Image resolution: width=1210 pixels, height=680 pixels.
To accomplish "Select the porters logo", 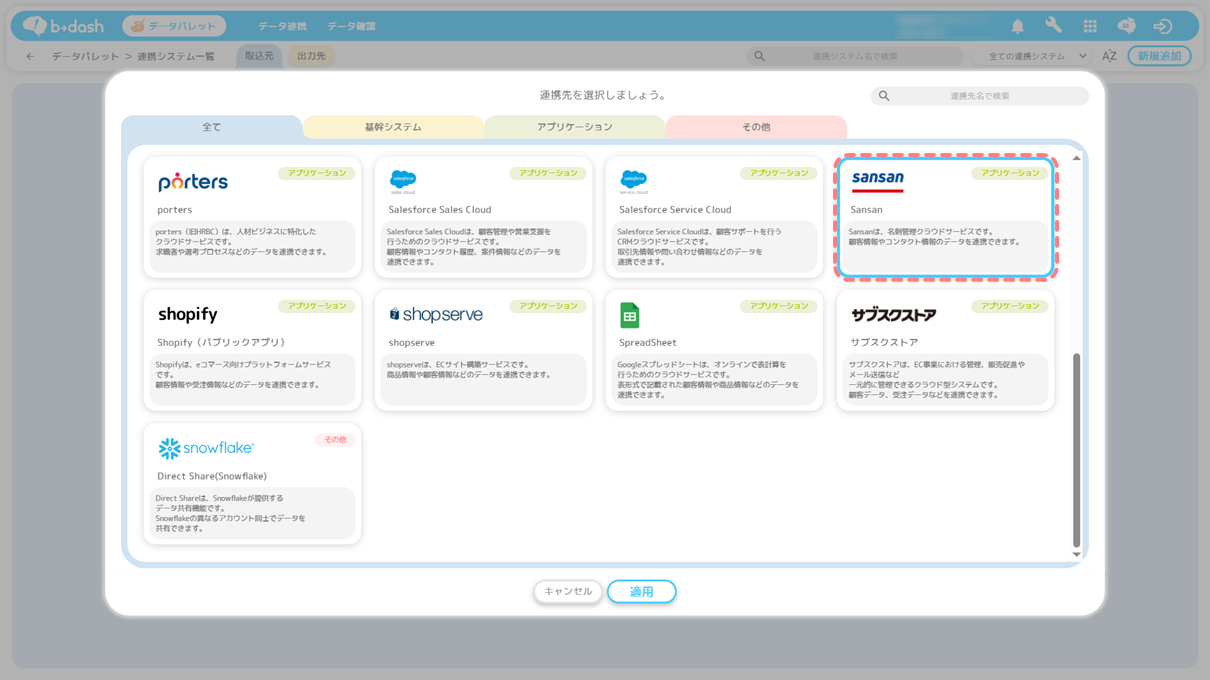I will click(x=193, y=182).
